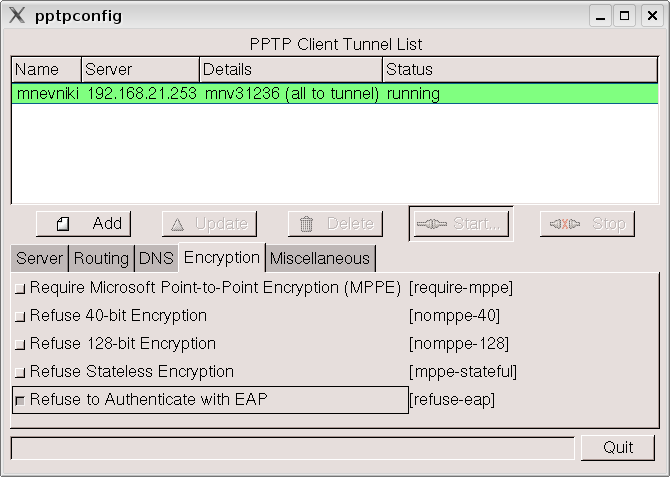The height and width of the screenshot is (477, 670).
Task: Click the Status column header
Action: tap(520, 69)
